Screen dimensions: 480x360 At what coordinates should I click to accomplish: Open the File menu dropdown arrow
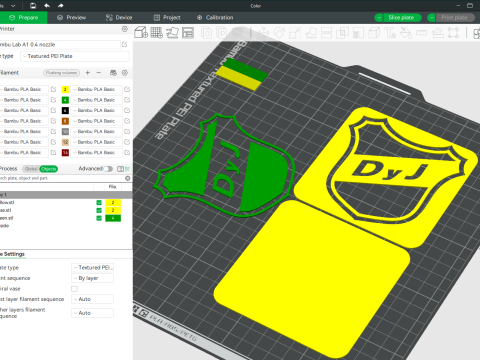13,6
